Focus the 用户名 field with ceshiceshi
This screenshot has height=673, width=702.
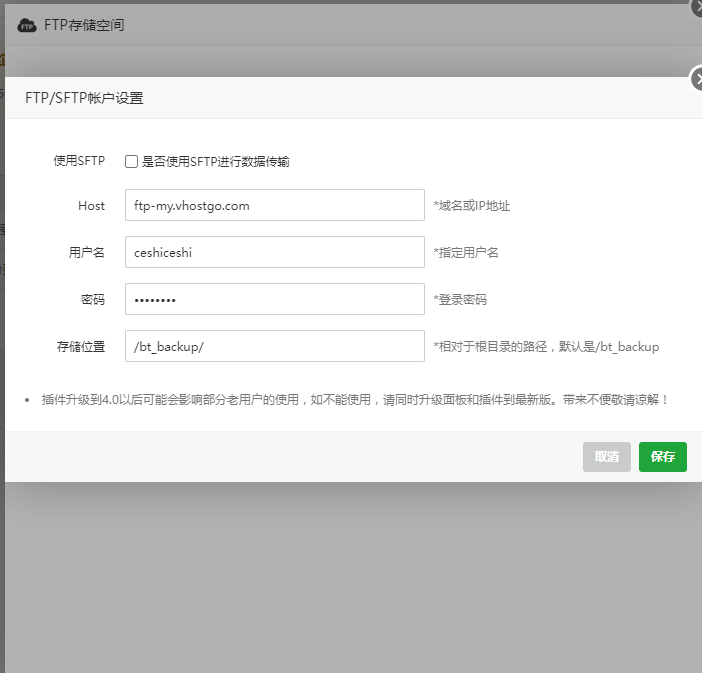275,252
